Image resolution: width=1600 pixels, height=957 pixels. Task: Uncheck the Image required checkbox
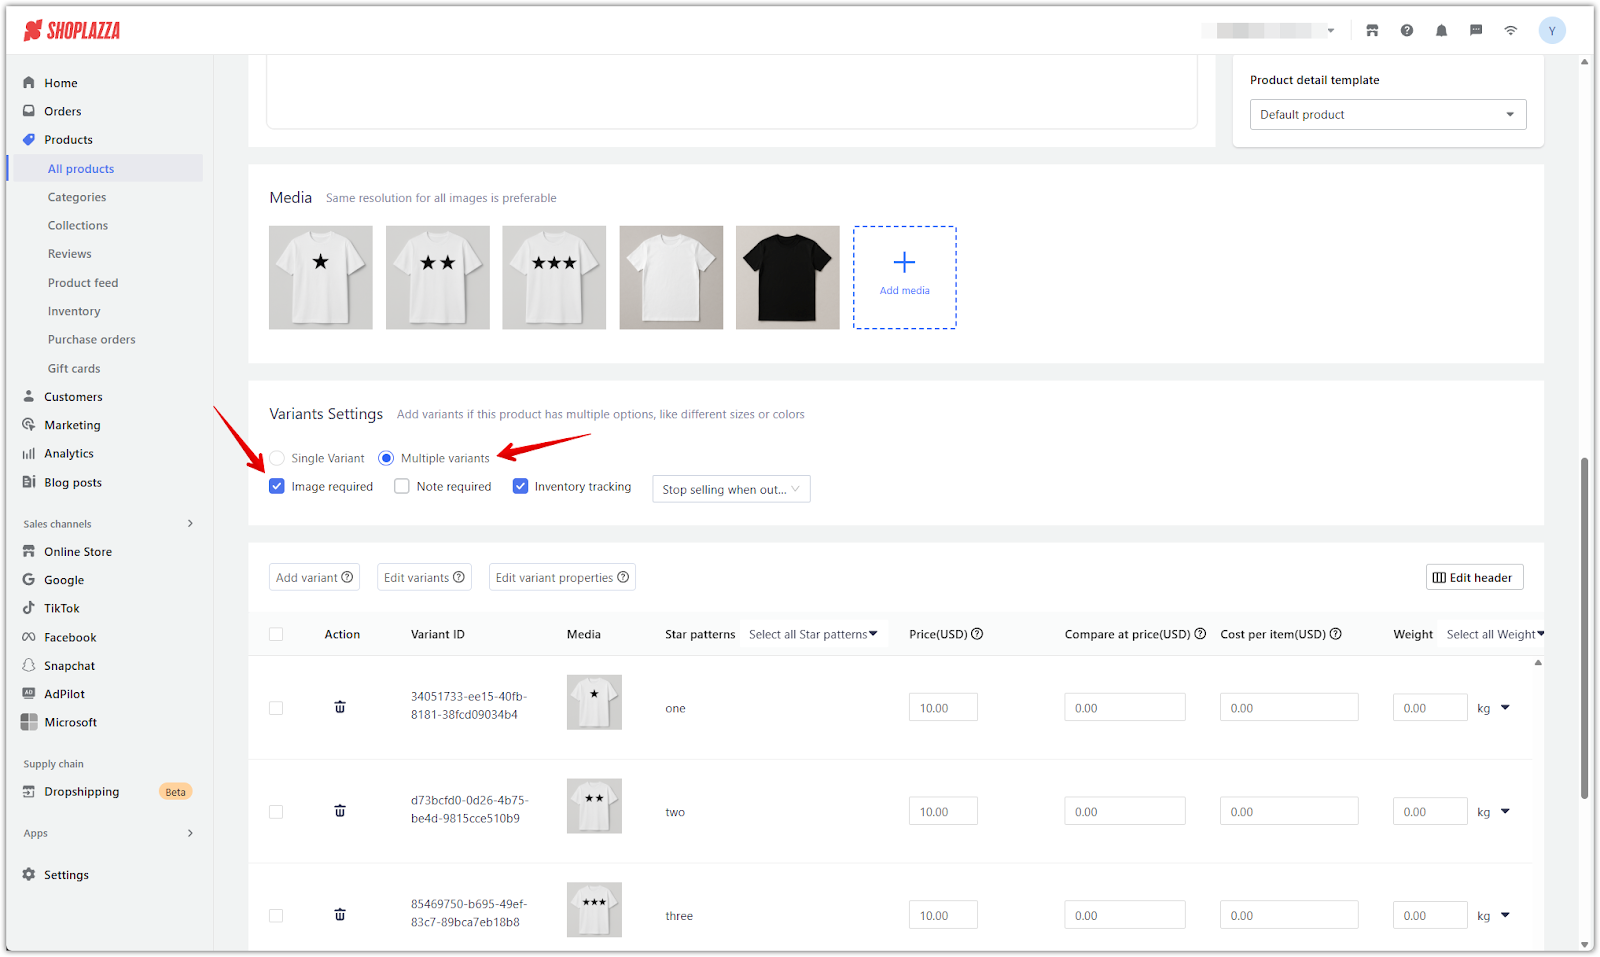pos(277,486)
